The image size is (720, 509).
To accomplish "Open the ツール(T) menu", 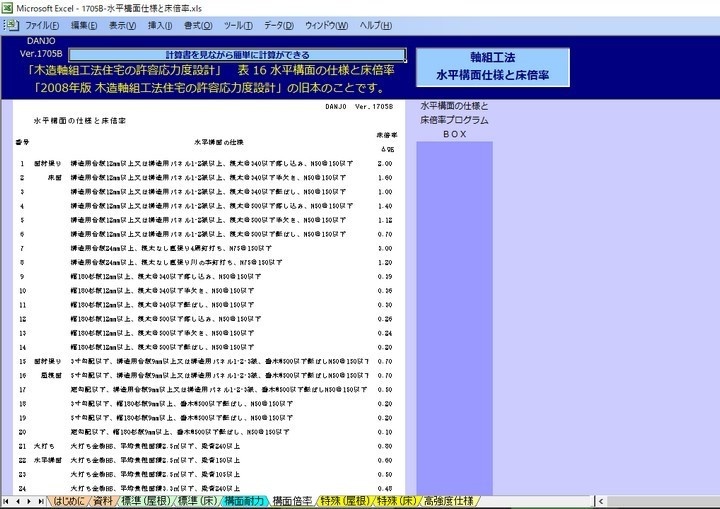I will point(238,26).
